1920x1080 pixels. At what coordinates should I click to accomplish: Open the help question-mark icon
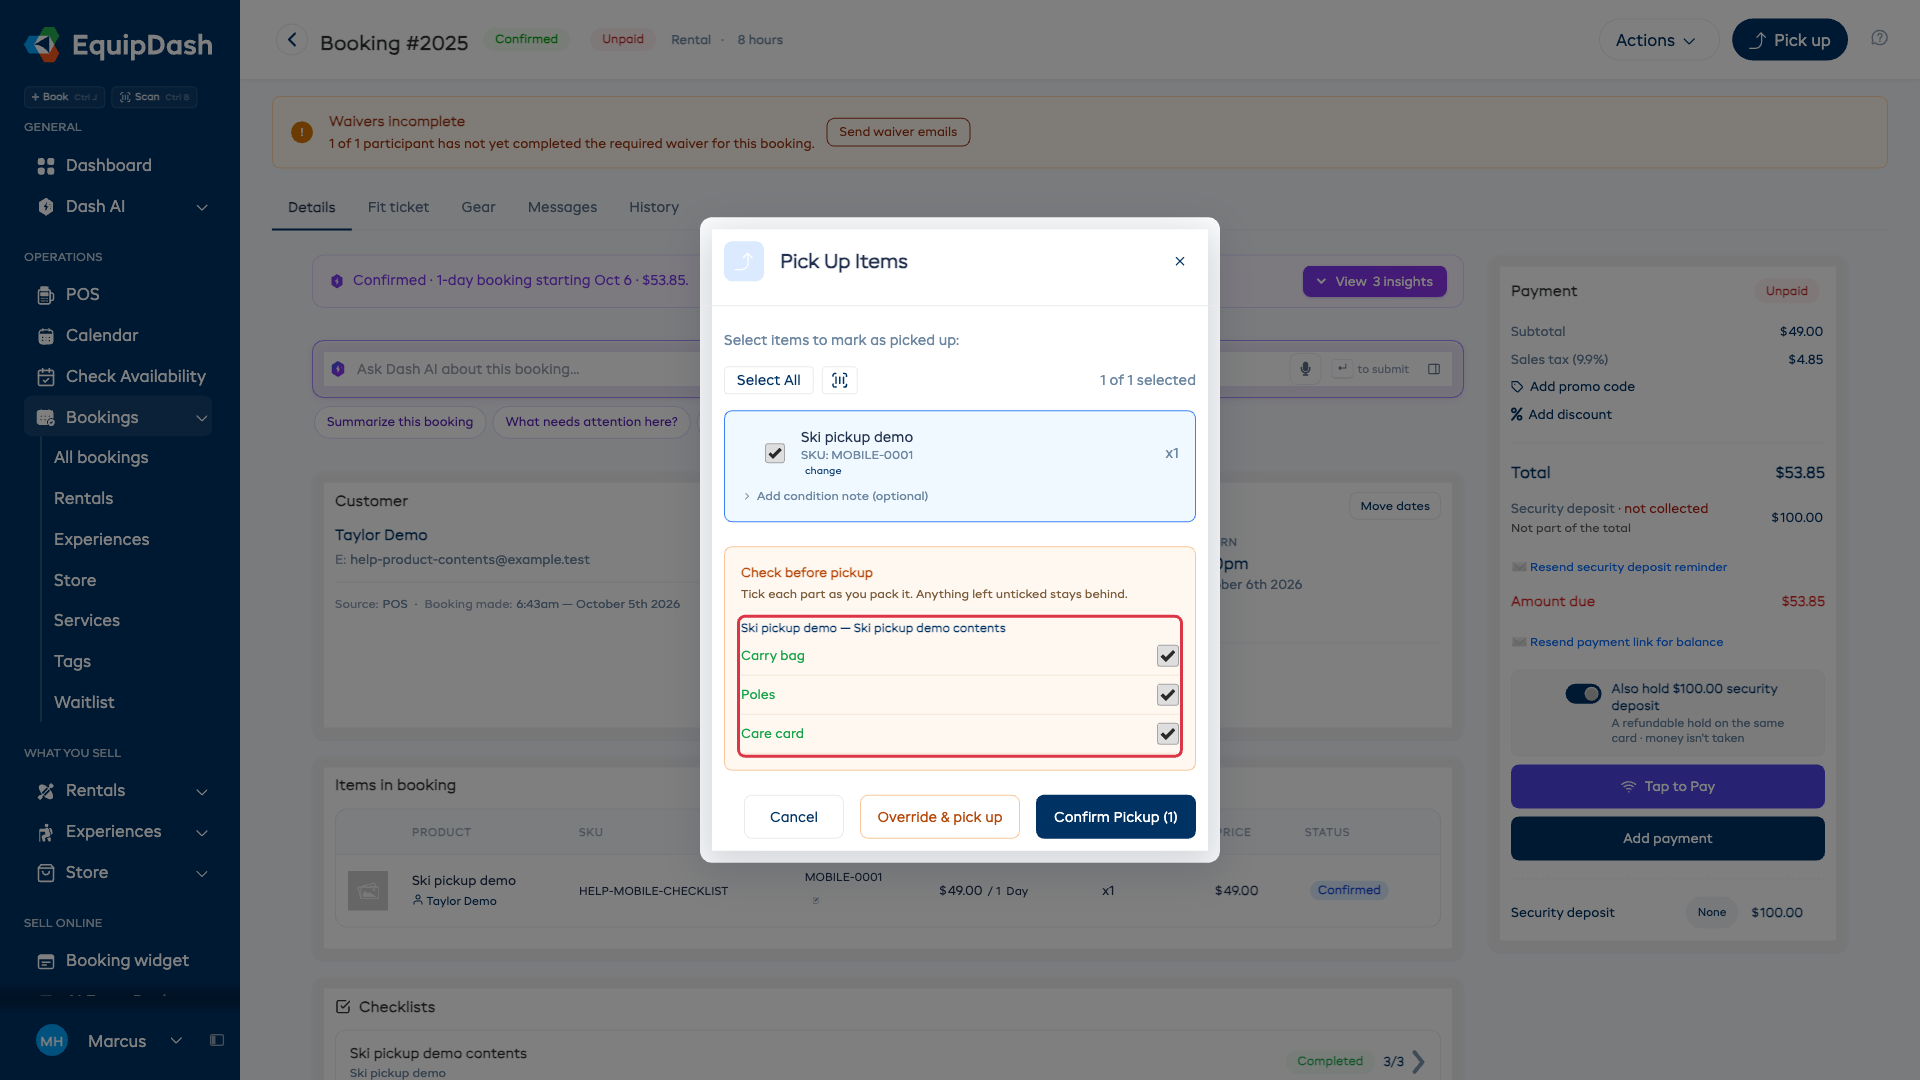(x=1880, y=38)
